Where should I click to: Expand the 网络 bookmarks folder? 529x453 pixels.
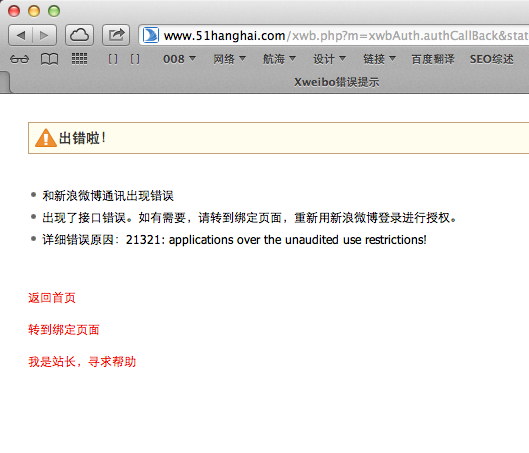(229, 59)
